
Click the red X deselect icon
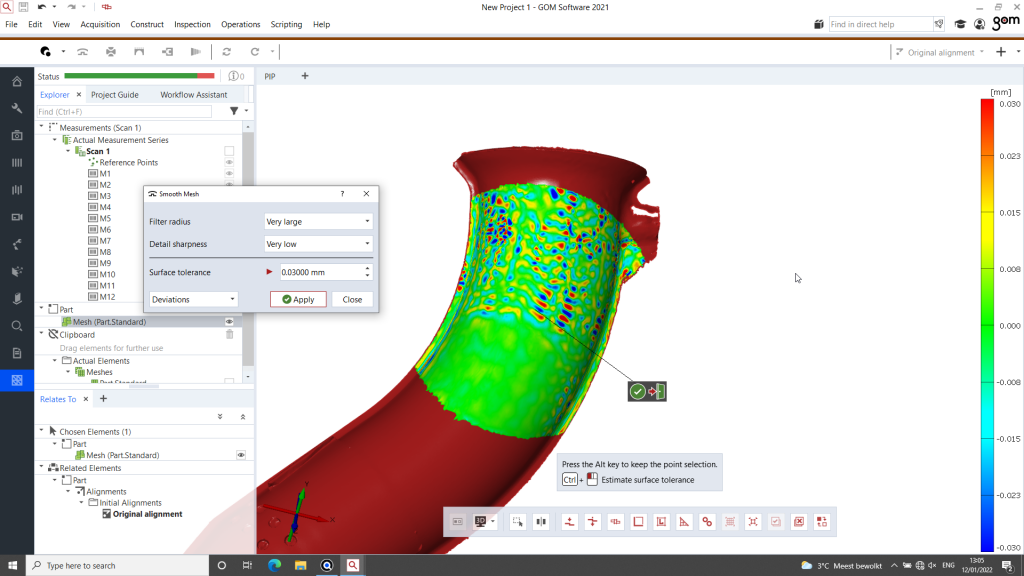coord(799,522)
